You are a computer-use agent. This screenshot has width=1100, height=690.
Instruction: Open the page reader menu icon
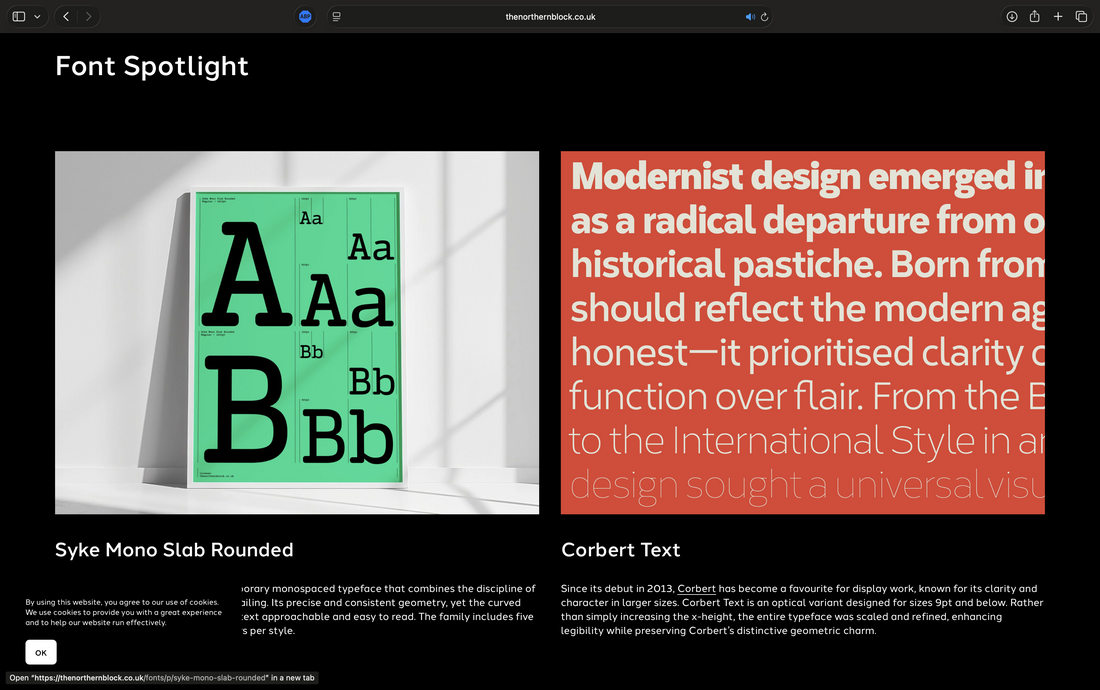click(x=337, y=17)
